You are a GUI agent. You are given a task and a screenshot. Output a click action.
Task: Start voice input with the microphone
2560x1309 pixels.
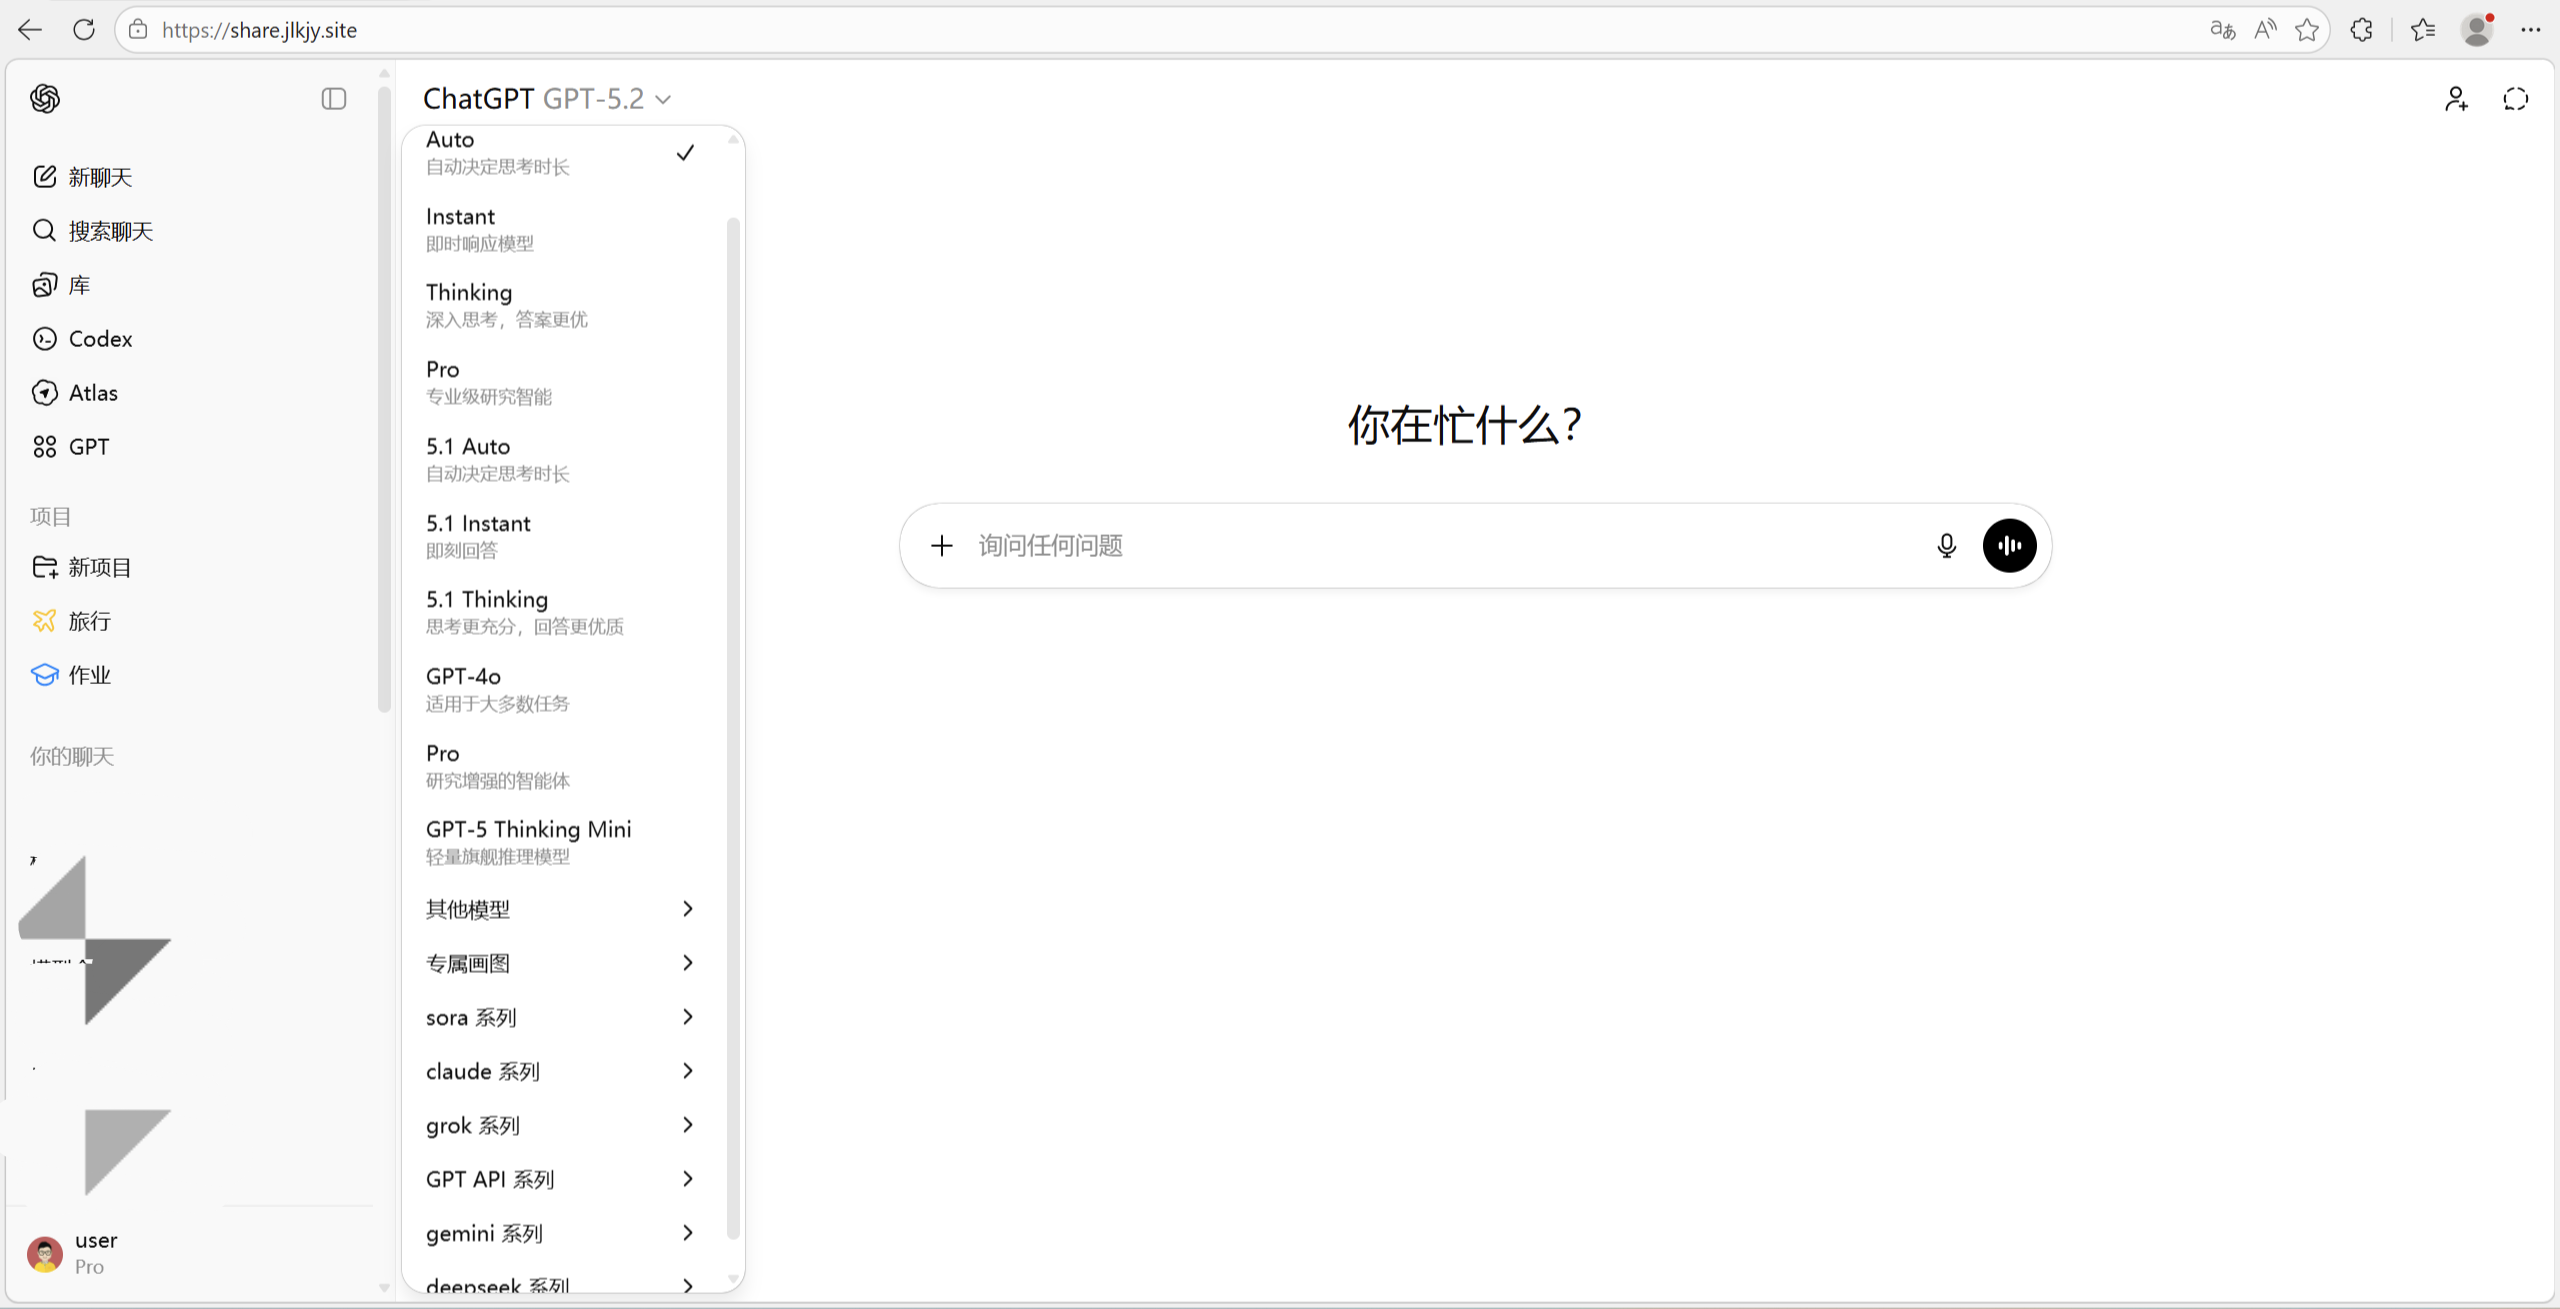[x=1946, y=545]
